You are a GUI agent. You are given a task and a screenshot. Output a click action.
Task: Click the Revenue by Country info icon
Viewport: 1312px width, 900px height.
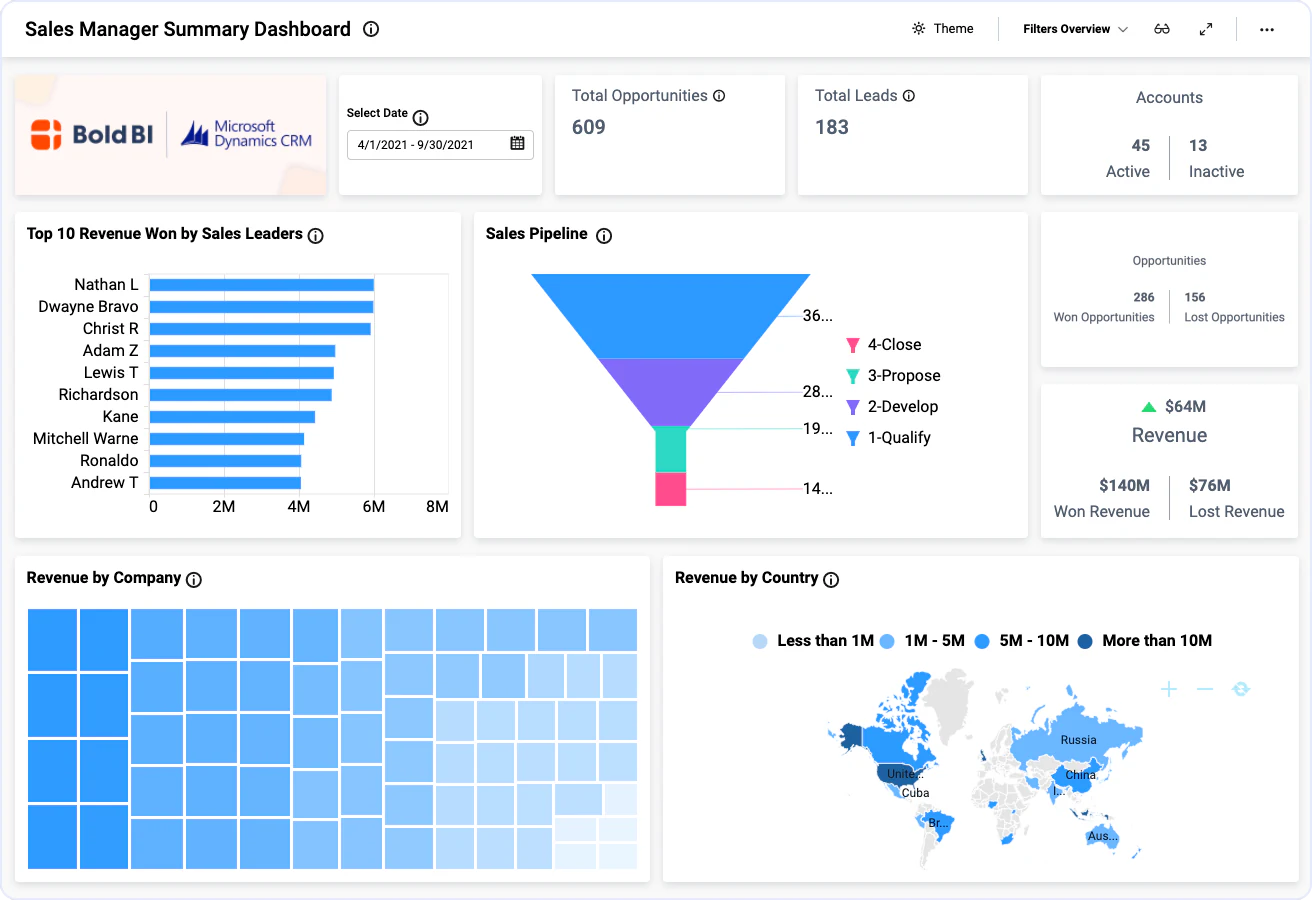coord(831,579)
